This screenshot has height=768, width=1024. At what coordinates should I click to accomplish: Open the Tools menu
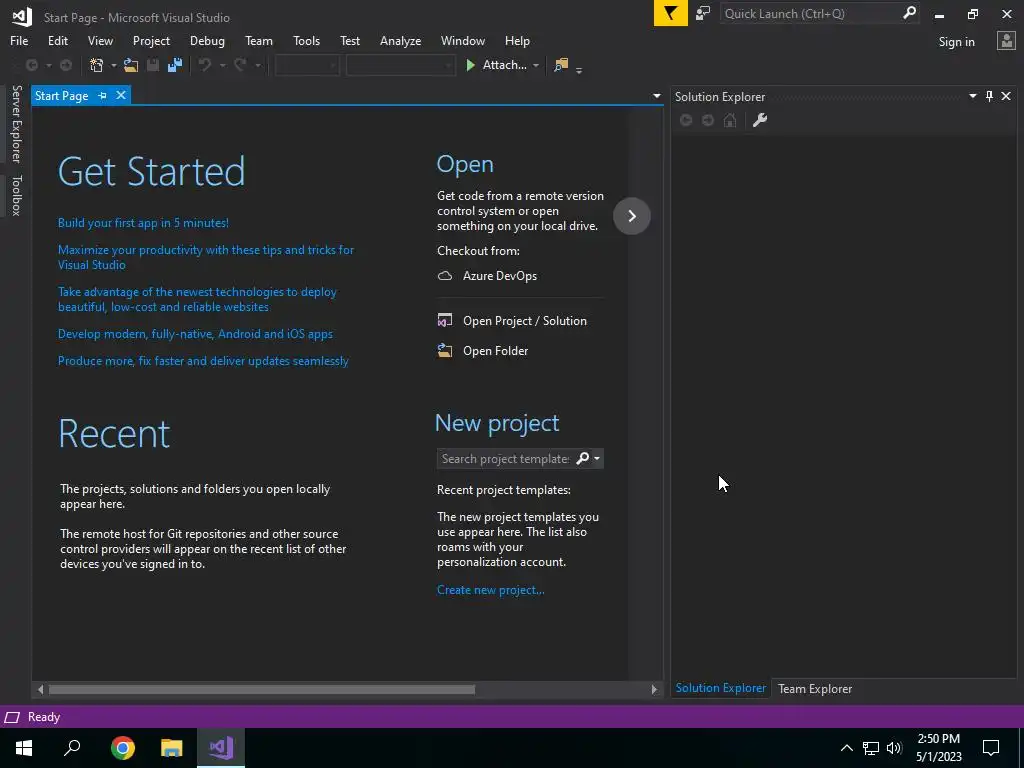[x=306, y=40]
